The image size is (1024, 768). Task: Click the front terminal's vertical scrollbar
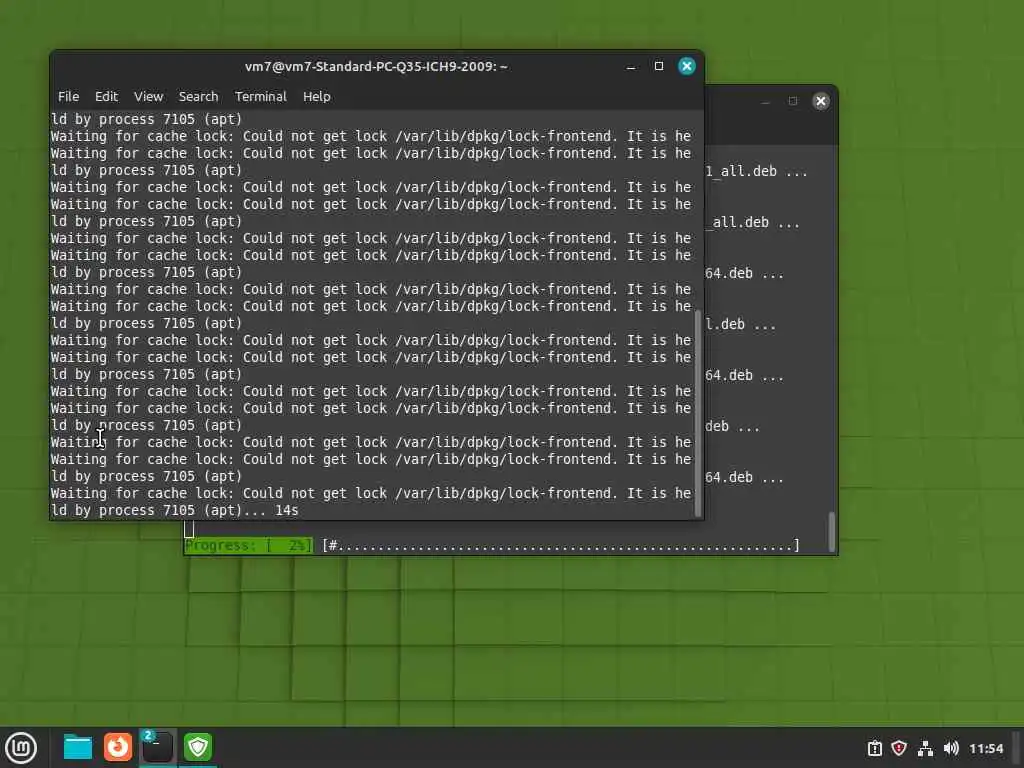(698, 413)
